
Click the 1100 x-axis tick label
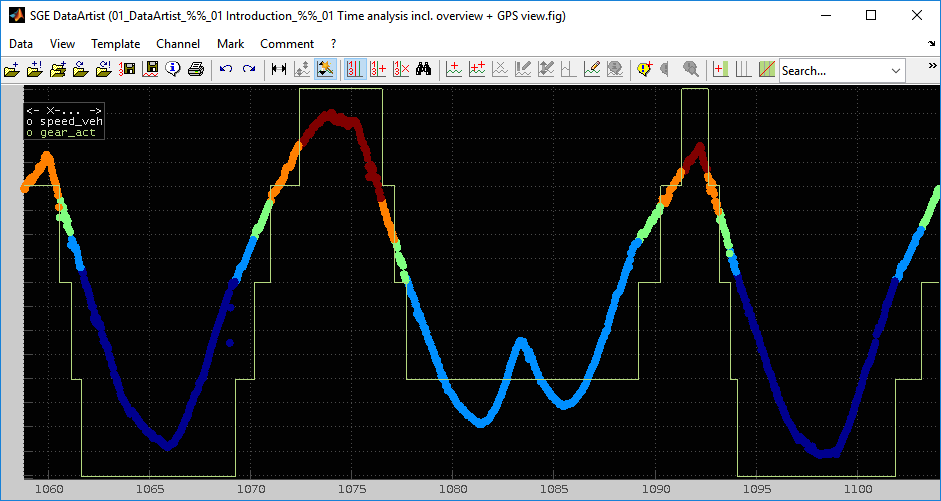pos(857,489)
